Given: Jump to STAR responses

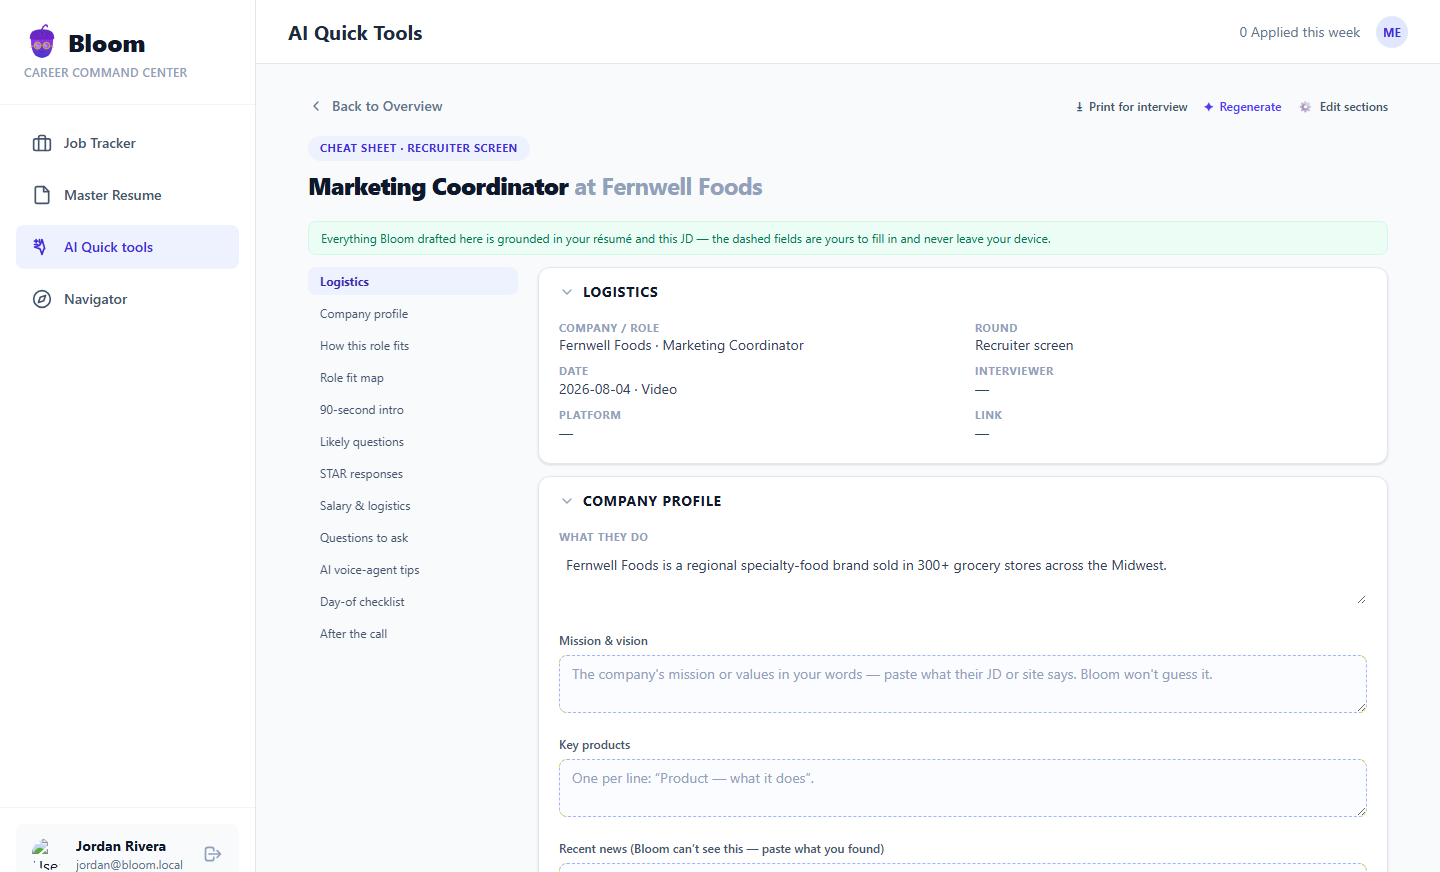Looking at the screenshot, I should pyautogui.click(x=413, y=473).
